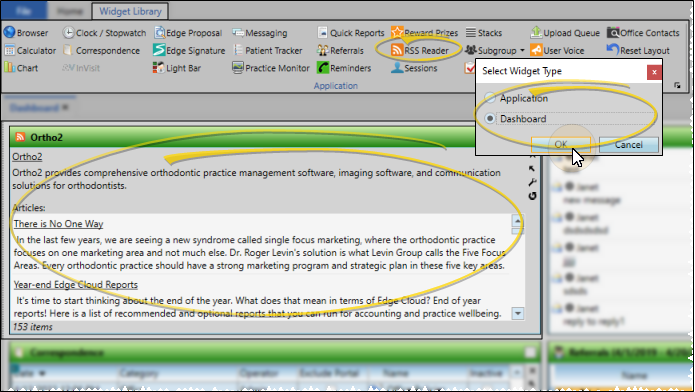Click the articles list up arrow

518,220
